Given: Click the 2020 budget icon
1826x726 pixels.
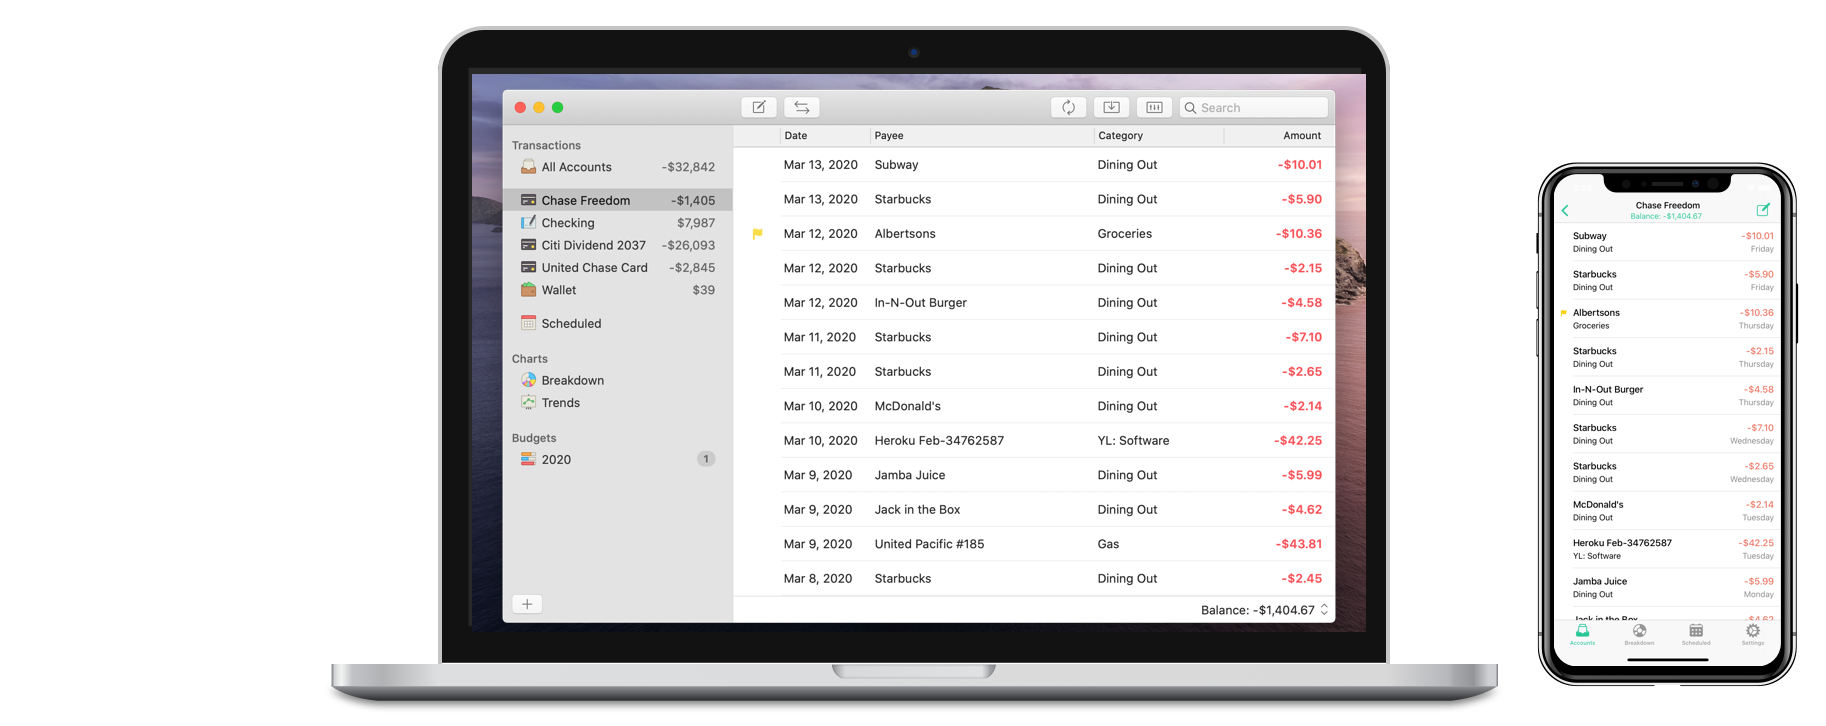Looking at the screenshot, I should 528,459.
